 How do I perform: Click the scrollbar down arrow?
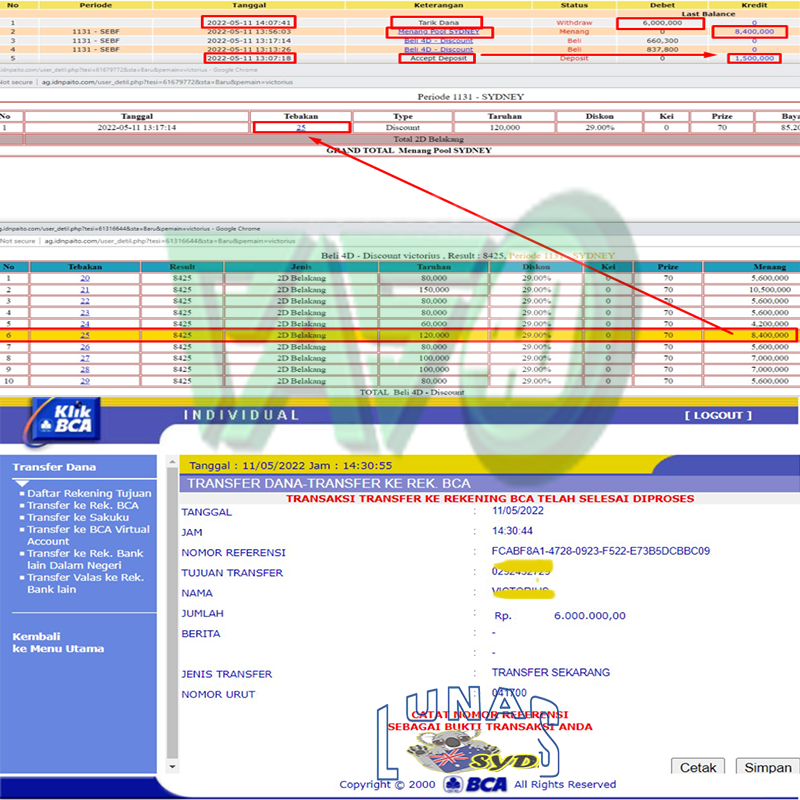[x=172, y=766]
